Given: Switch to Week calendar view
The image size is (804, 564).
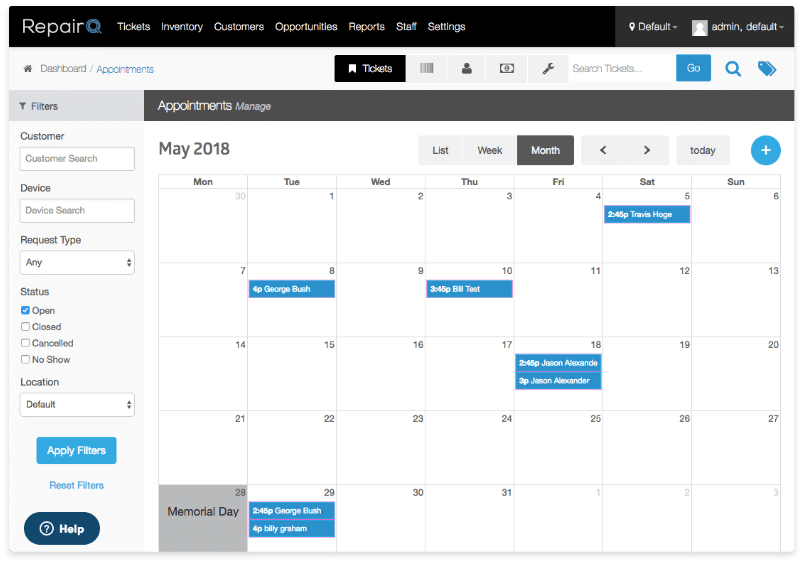Looking at the screenshot, I should tap(490, 150).
